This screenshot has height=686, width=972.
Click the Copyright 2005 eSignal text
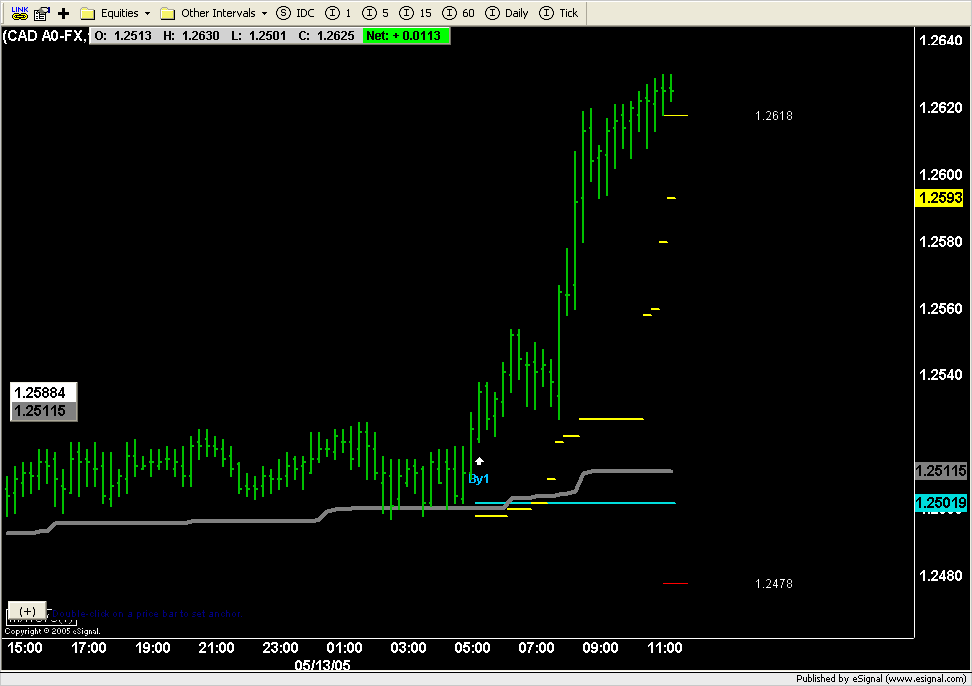coord(52,631)
